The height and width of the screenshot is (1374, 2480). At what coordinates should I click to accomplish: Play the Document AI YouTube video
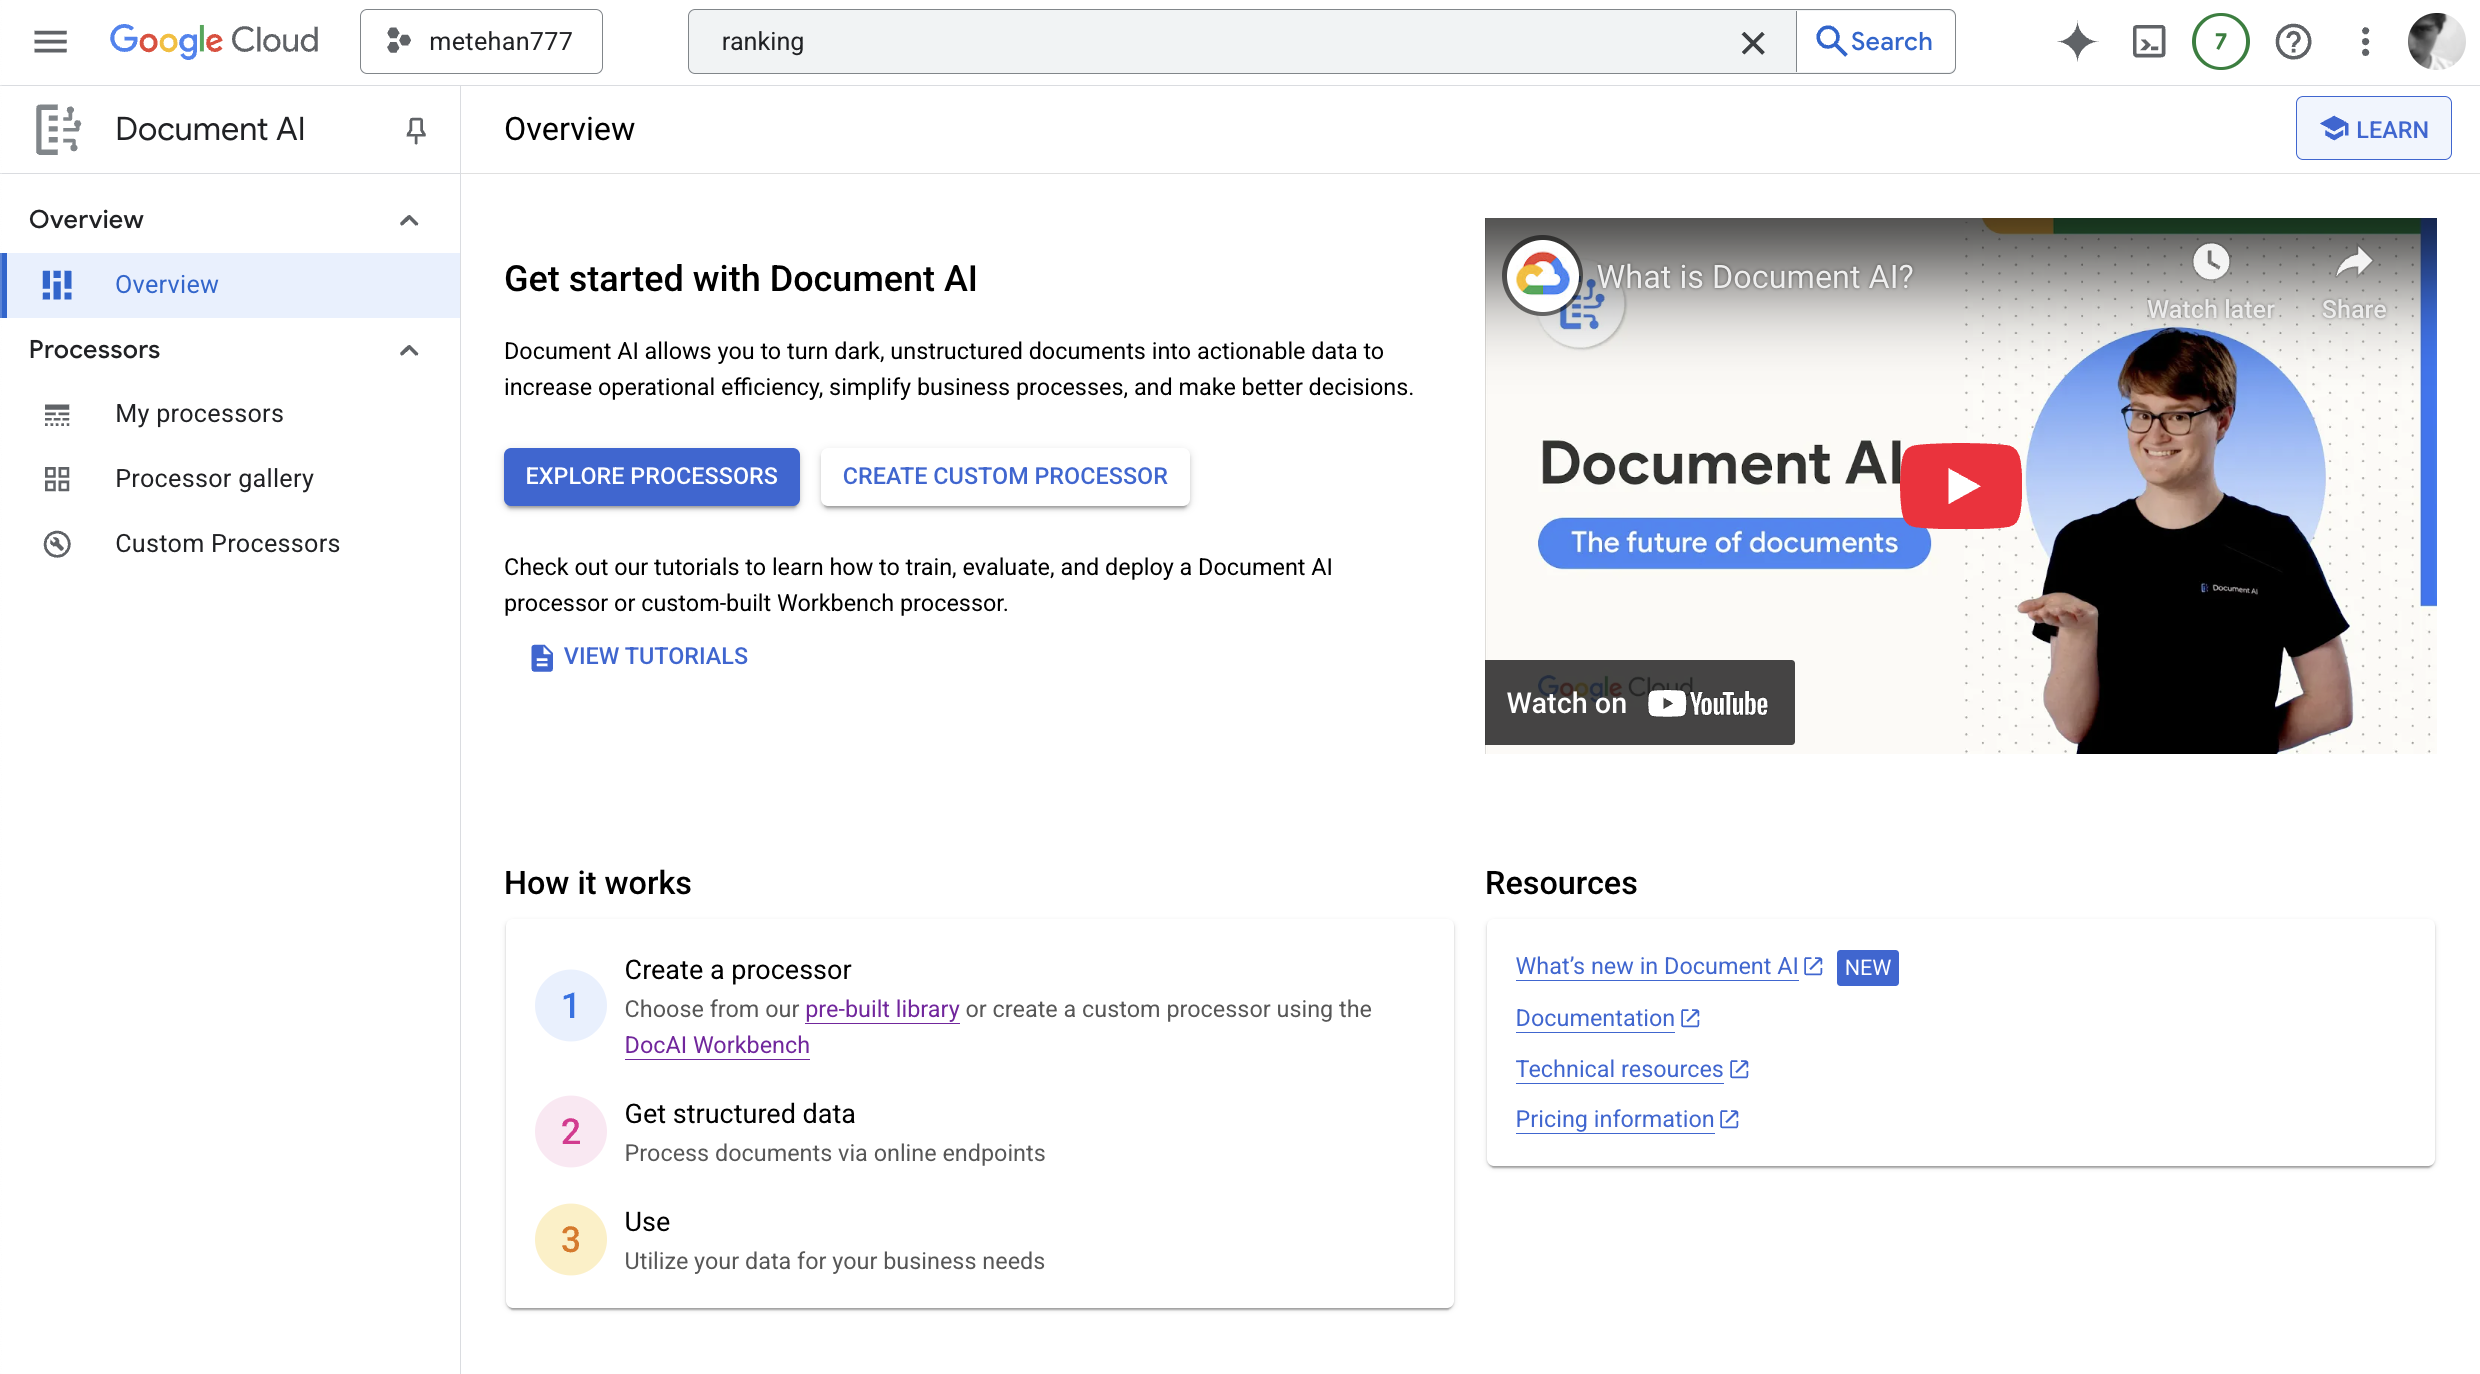click(1960, 486)
